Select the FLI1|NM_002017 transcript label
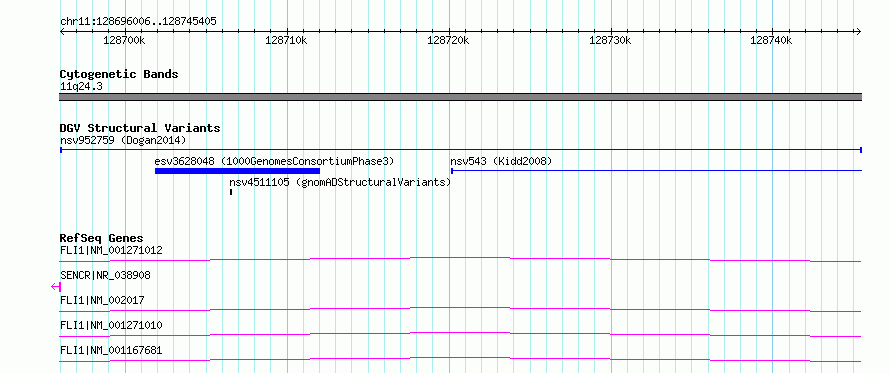Screen dimensions: 890x373 tap(102, 300)
